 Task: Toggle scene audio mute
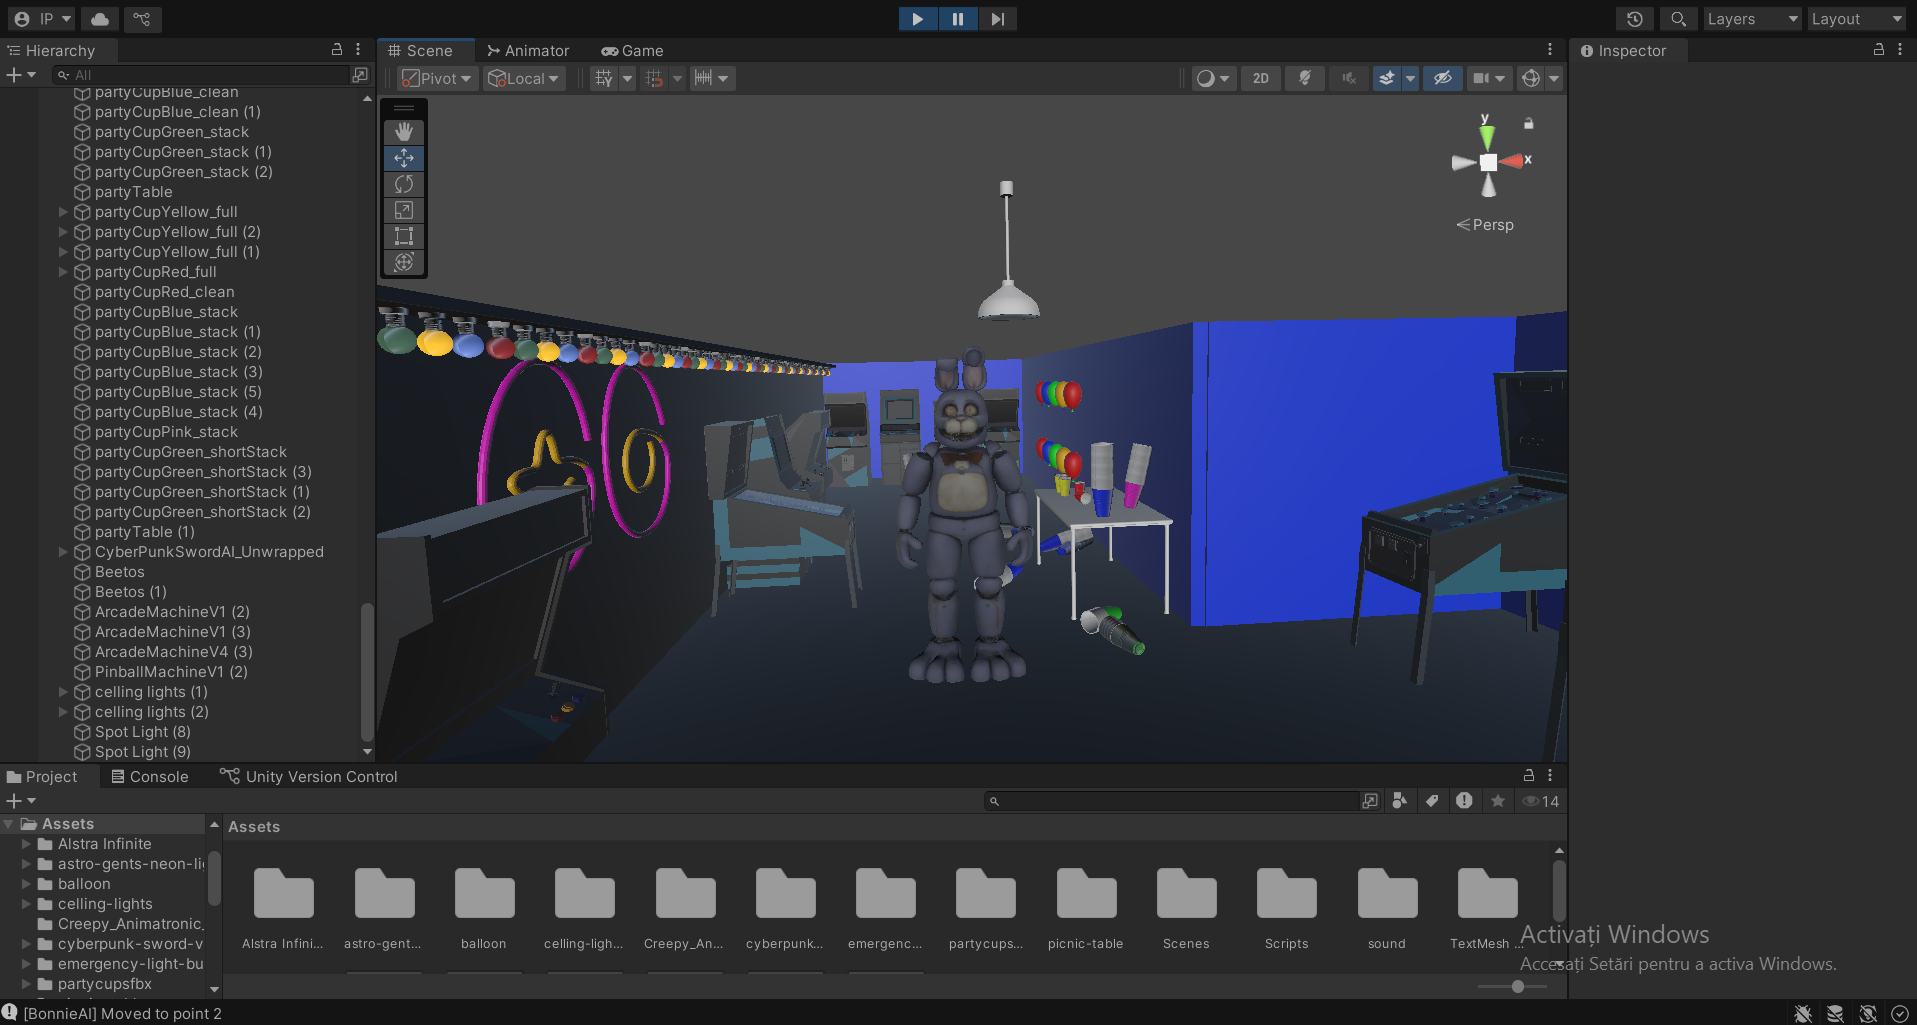[x=1349, y=78]
